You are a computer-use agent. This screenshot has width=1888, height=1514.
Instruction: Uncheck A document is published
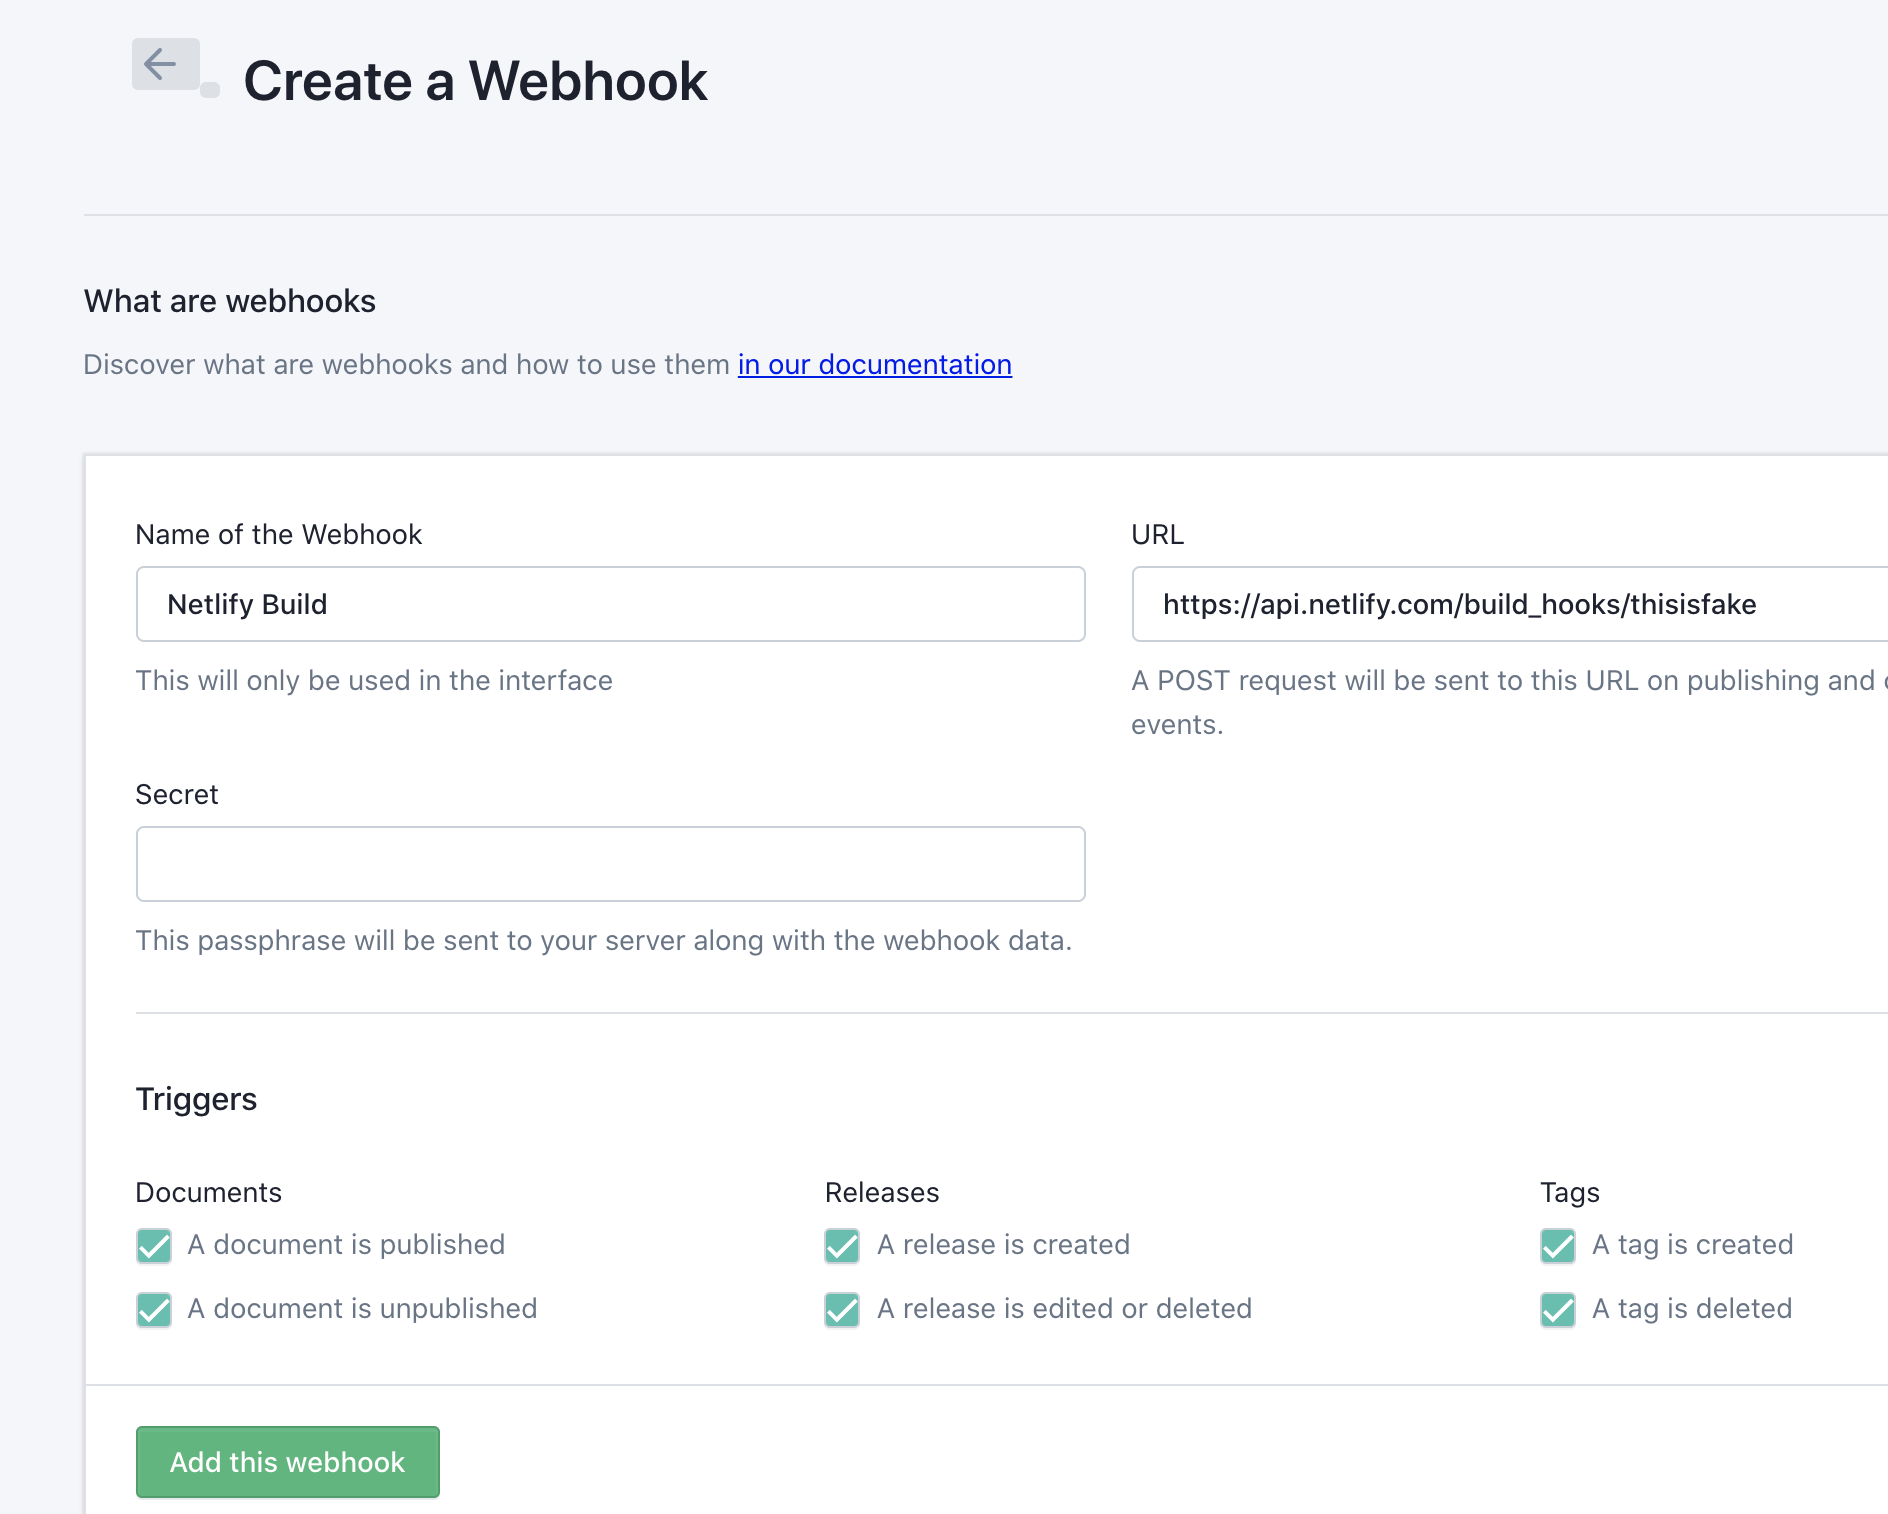click(153, 1246)
